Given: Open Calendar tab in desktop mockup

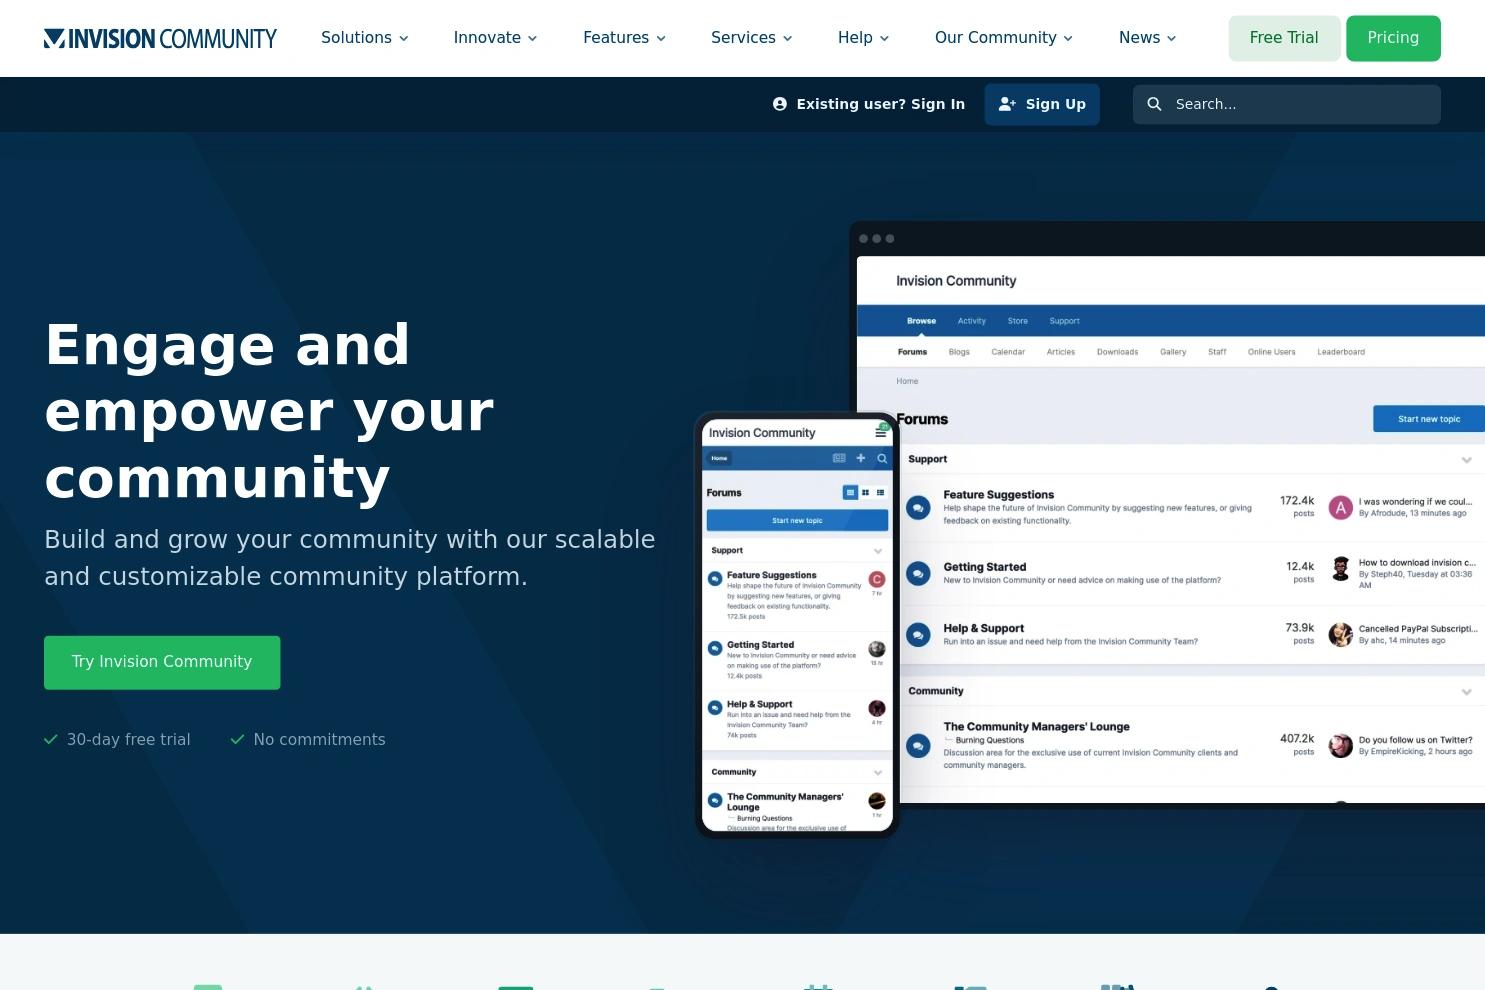Looking at the screenshot, I should [x=1008, y=352].
